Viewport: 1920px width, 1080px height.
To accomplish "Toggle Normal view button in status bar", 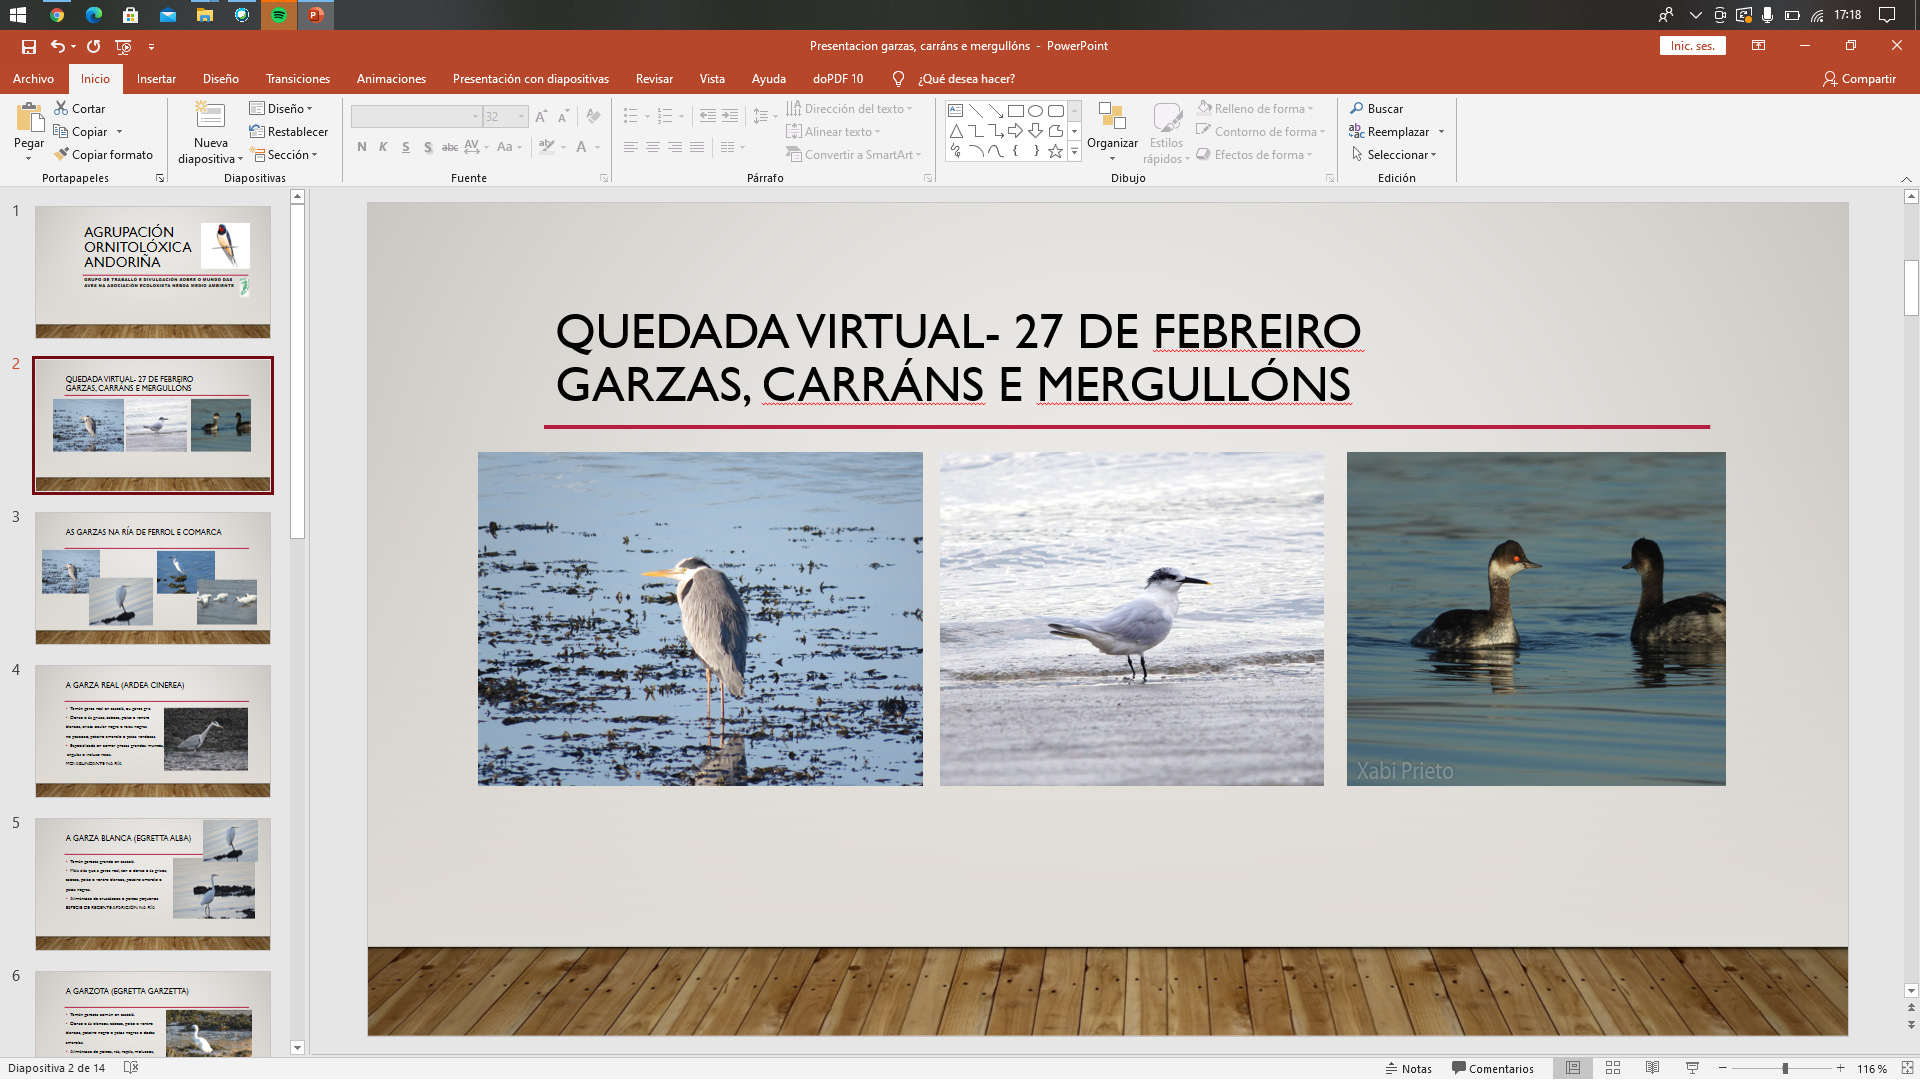I will (1573, 1068).
